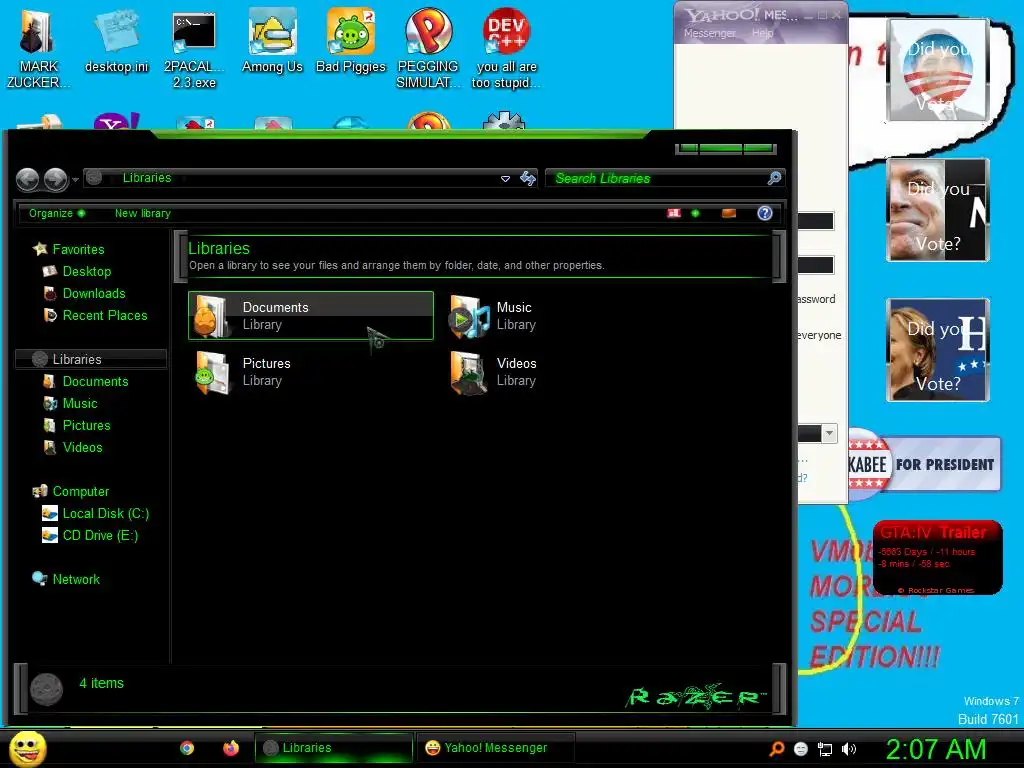Click the refresh button beside address bar

click(x=528, y=178)
